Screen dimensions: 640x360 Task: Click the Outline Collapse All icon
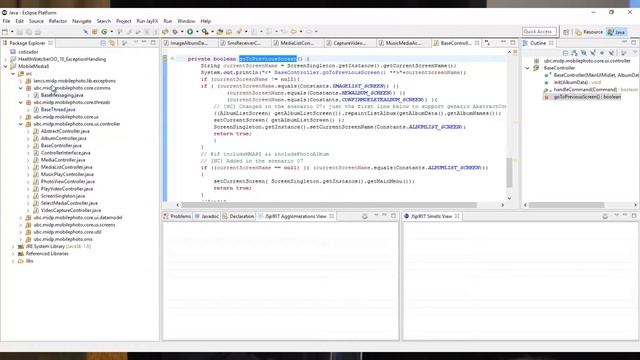tap(565, 53)
